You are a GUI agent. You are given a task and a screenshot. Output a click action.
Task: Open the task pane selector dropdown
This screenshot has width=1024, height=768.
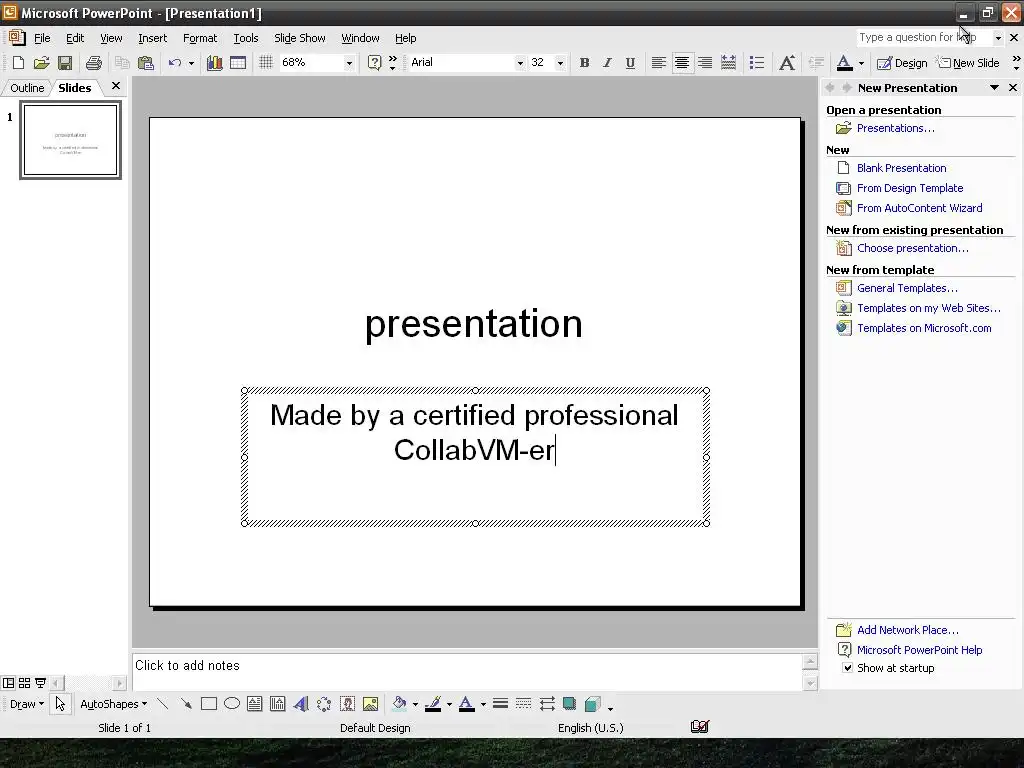tap(995, 88)
